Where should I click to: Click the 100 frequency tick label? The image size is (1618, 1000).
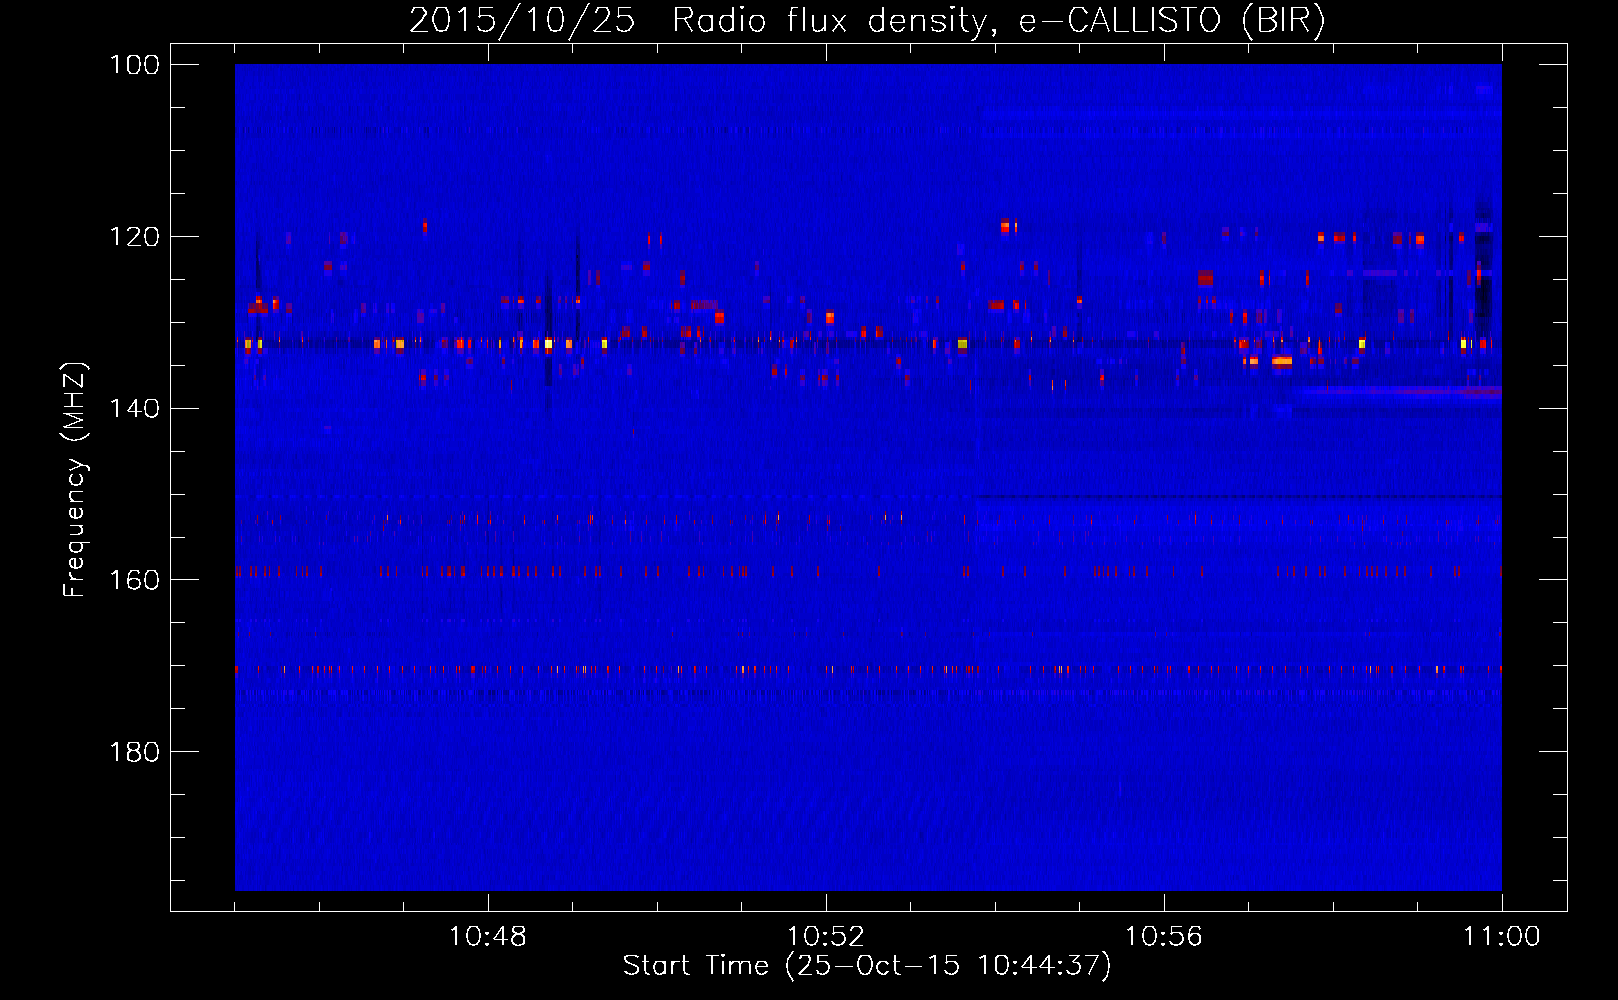136,65
